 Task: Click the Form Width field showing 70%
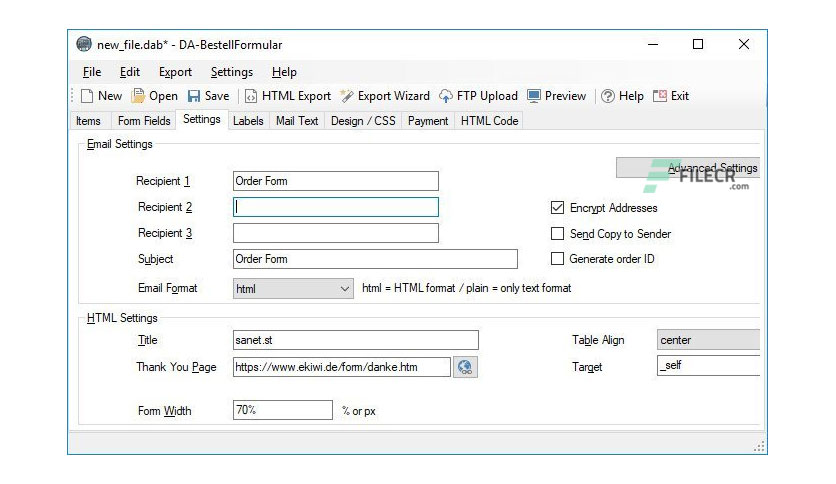coord(283,410)
